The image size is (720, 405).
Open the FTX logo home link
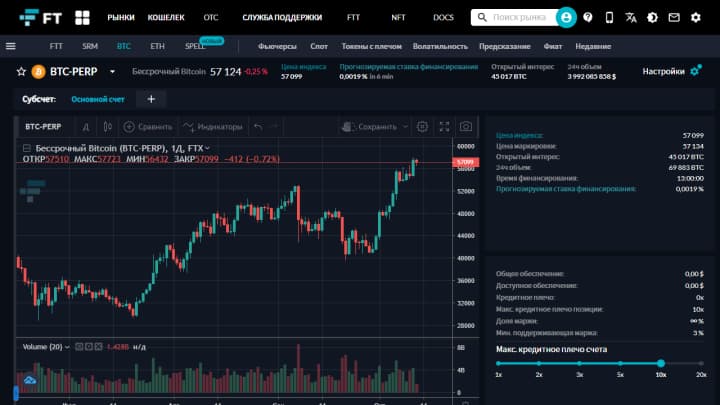(40, 17)
